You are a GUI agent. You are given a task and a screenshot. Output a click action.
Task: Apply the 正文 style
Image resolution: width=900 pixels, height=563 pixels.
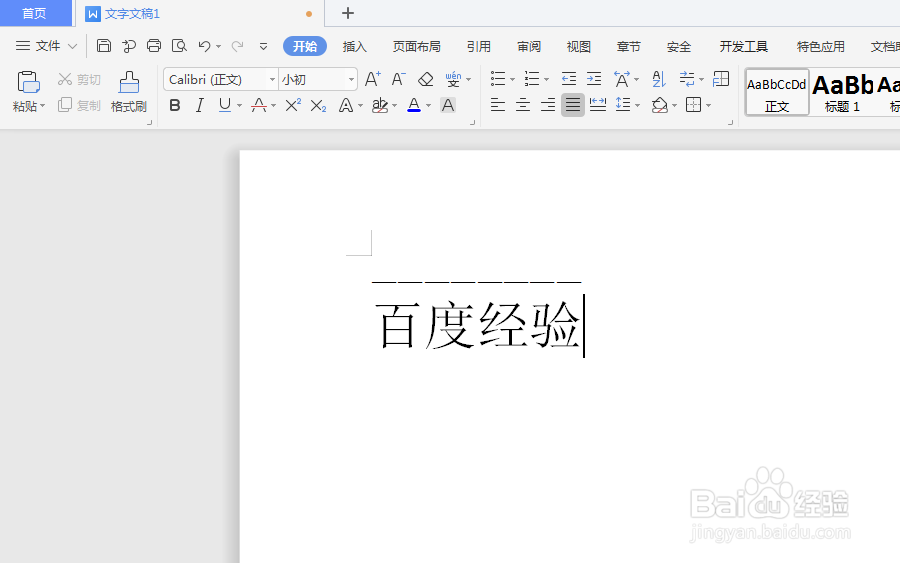pyautogui.click(x=777, y=92)
